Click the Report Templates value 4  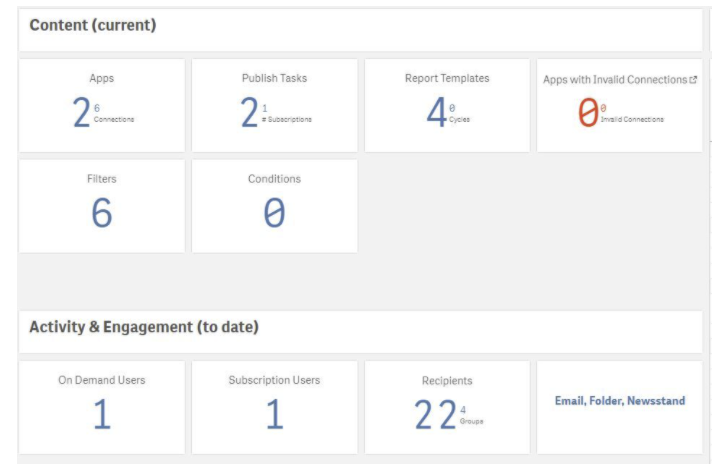pyautogui.click(x=436, y=112)
